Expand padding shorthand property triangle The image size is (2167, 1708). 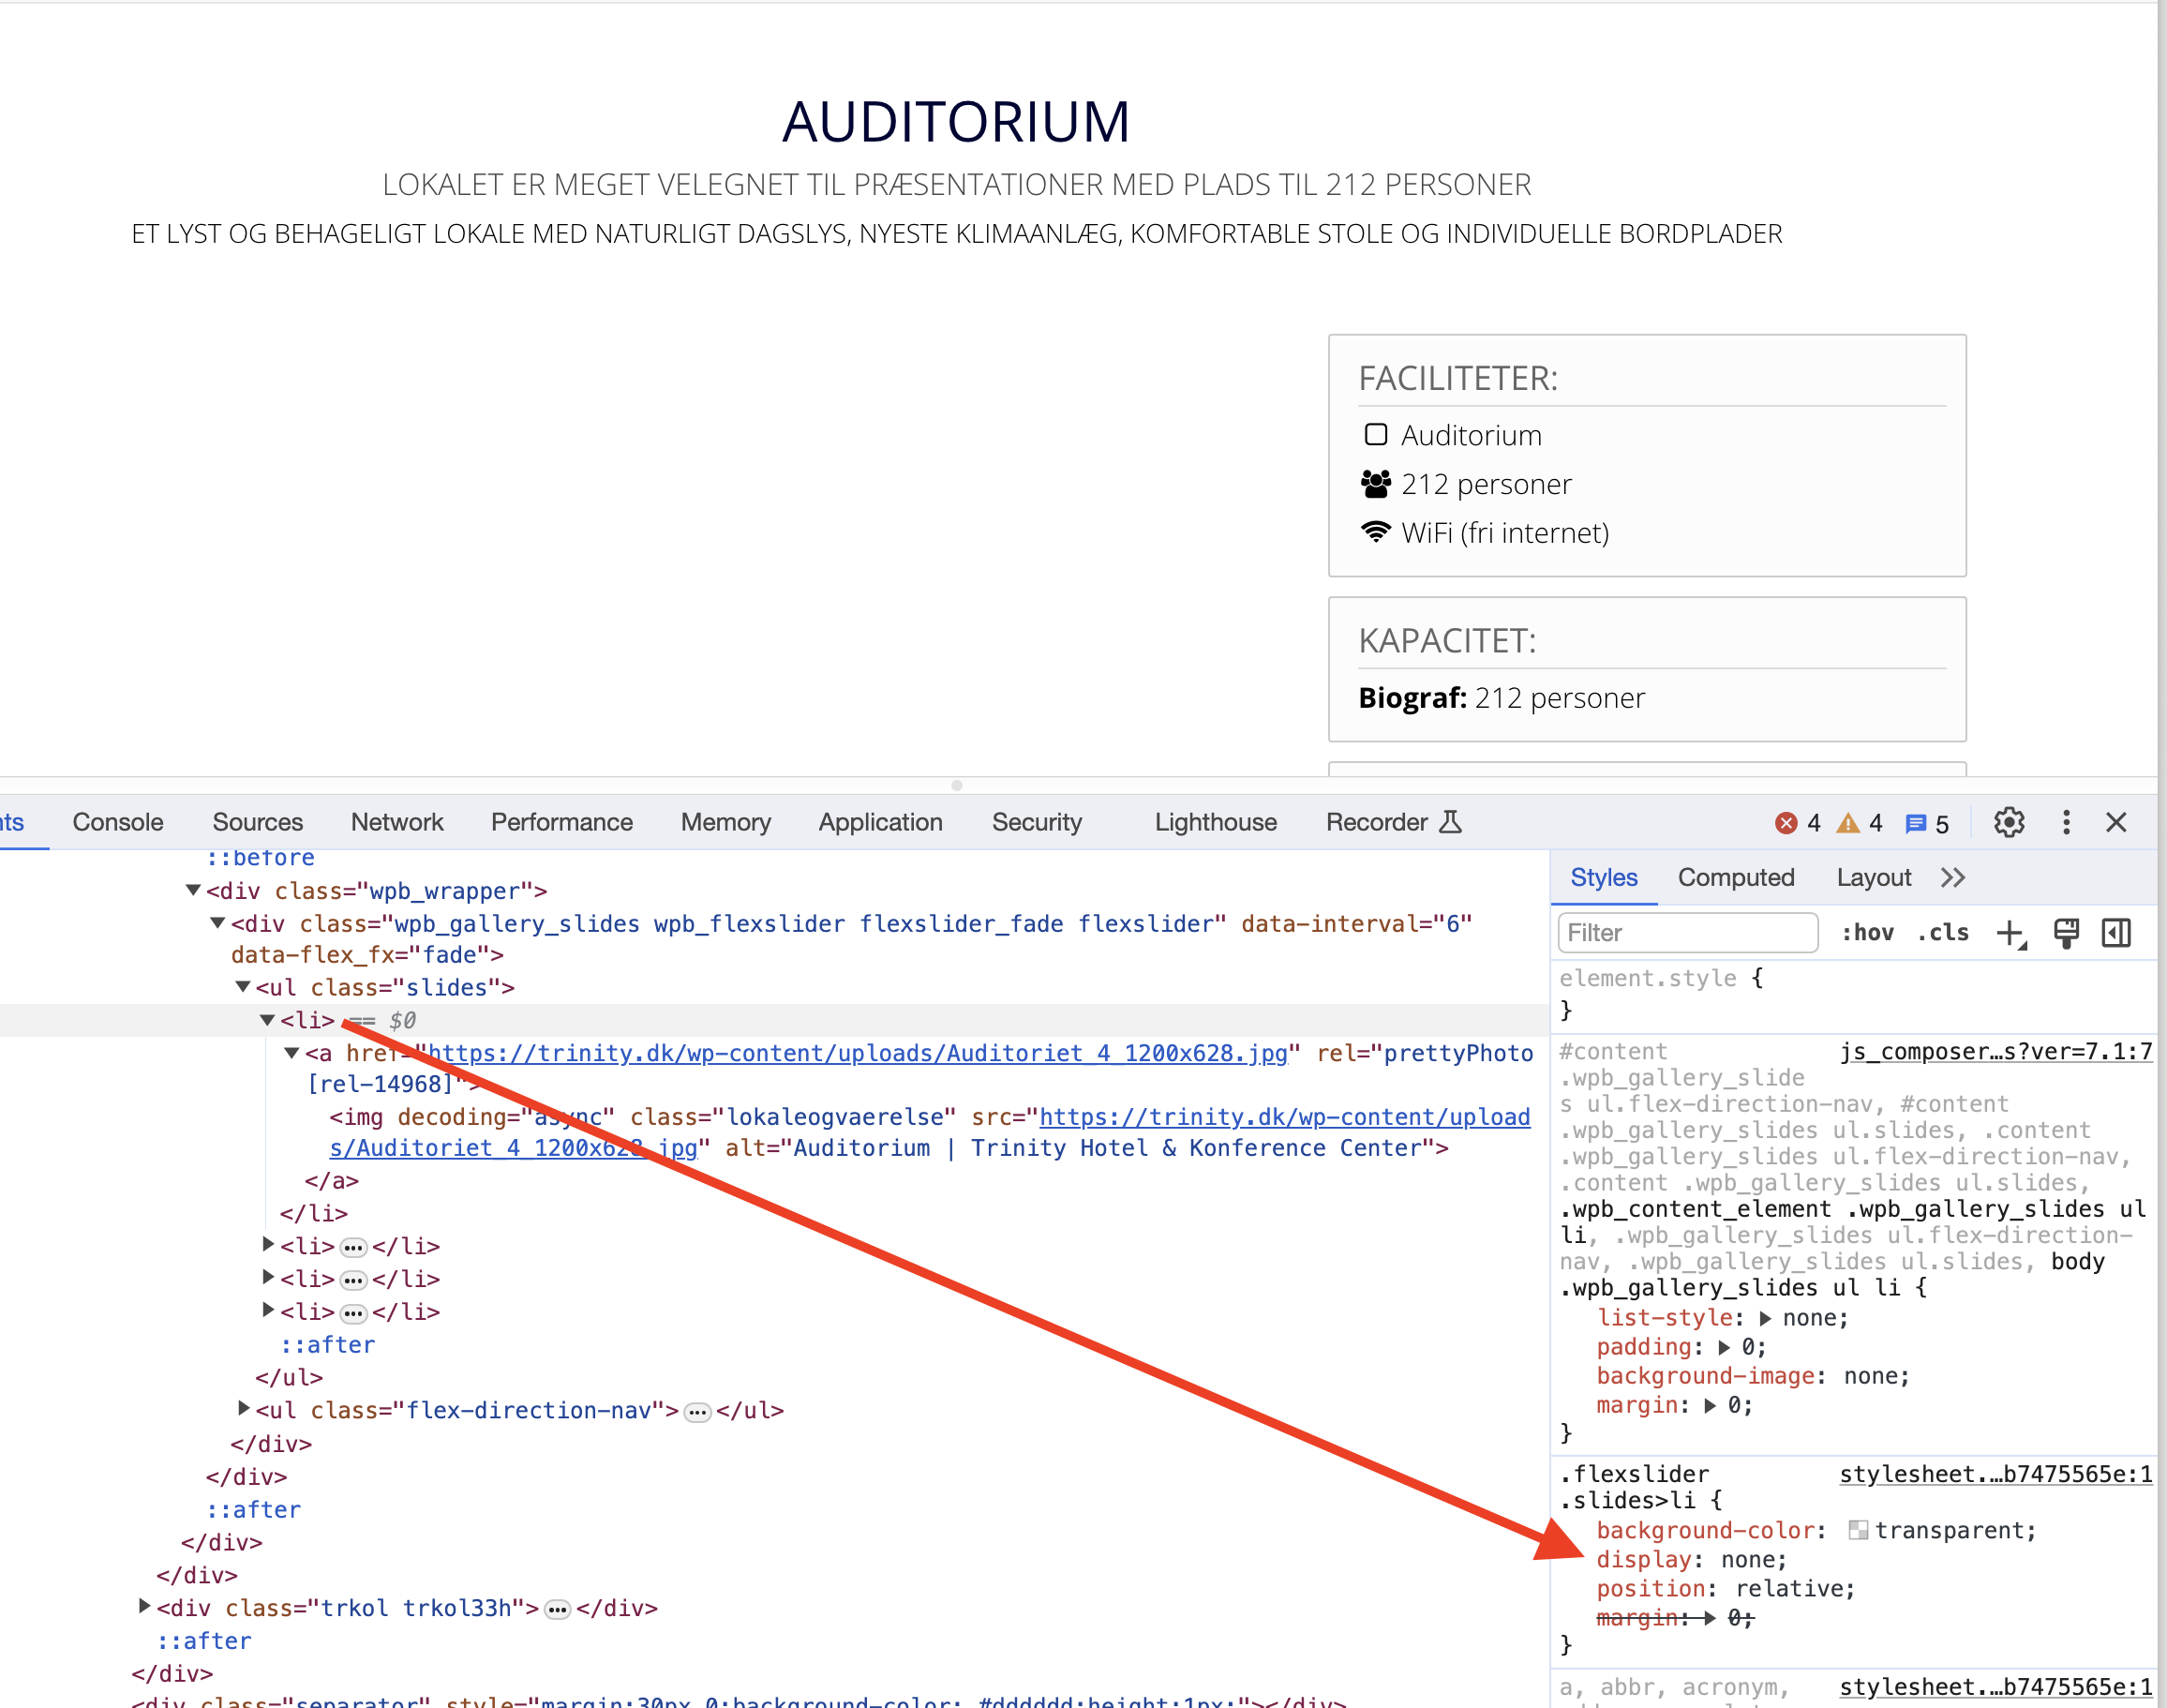pos(1723,1347)
